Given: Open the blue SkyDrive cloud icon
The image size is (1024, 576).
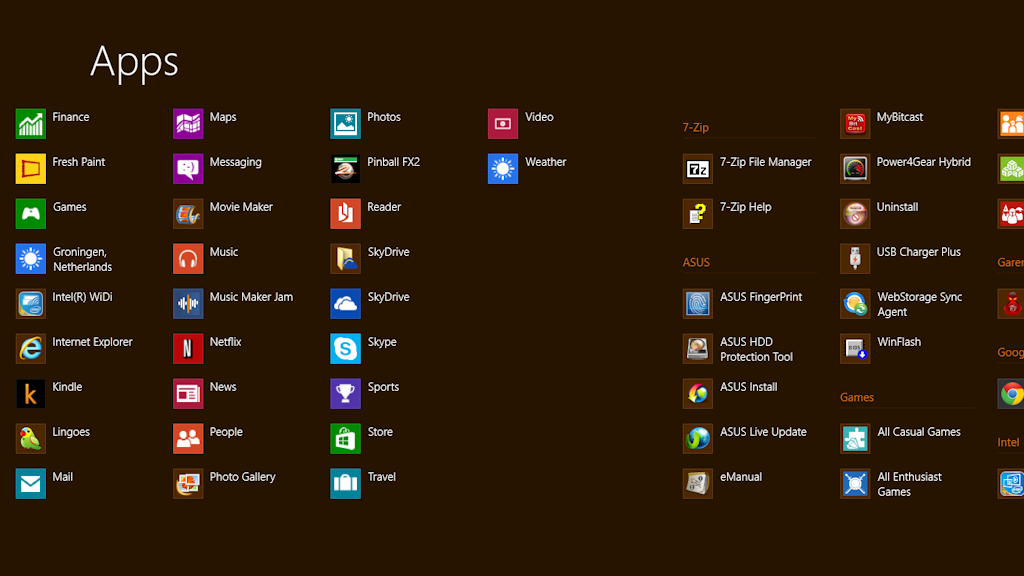Looking at the screenshot, I should [345, 304].
